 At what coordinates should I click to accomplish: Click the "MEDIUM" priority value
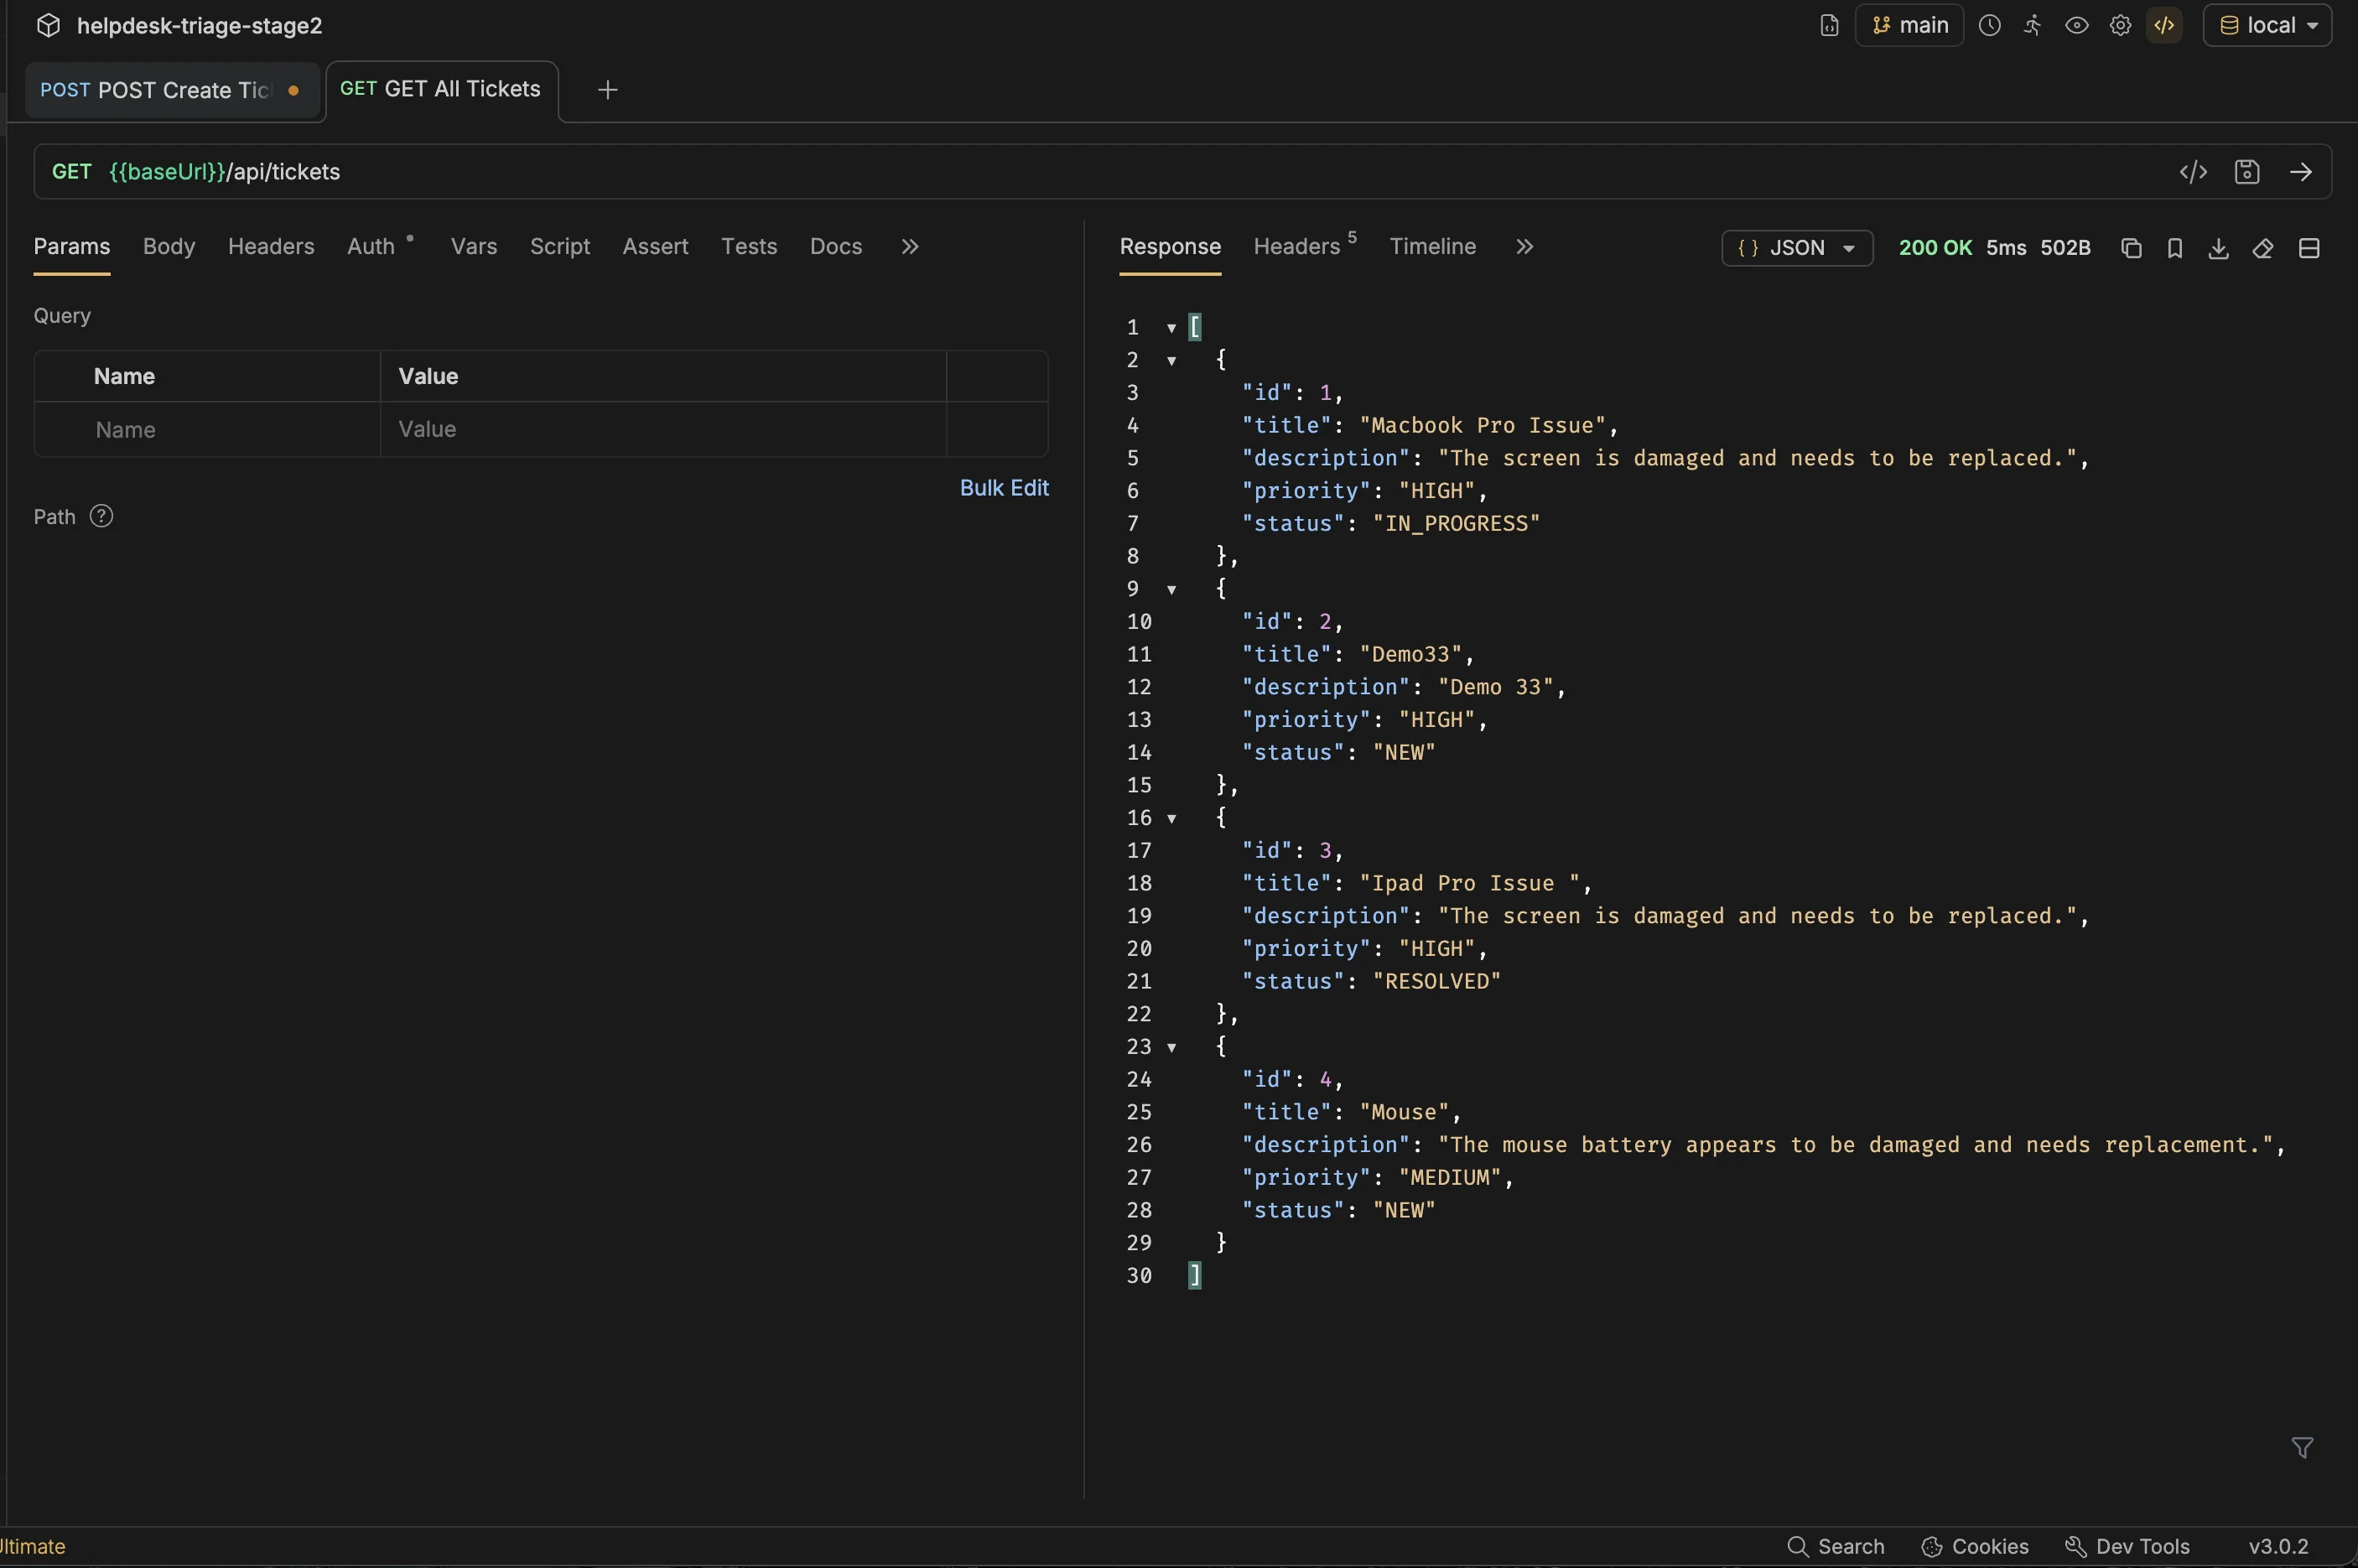(x=1450, y=1178)
